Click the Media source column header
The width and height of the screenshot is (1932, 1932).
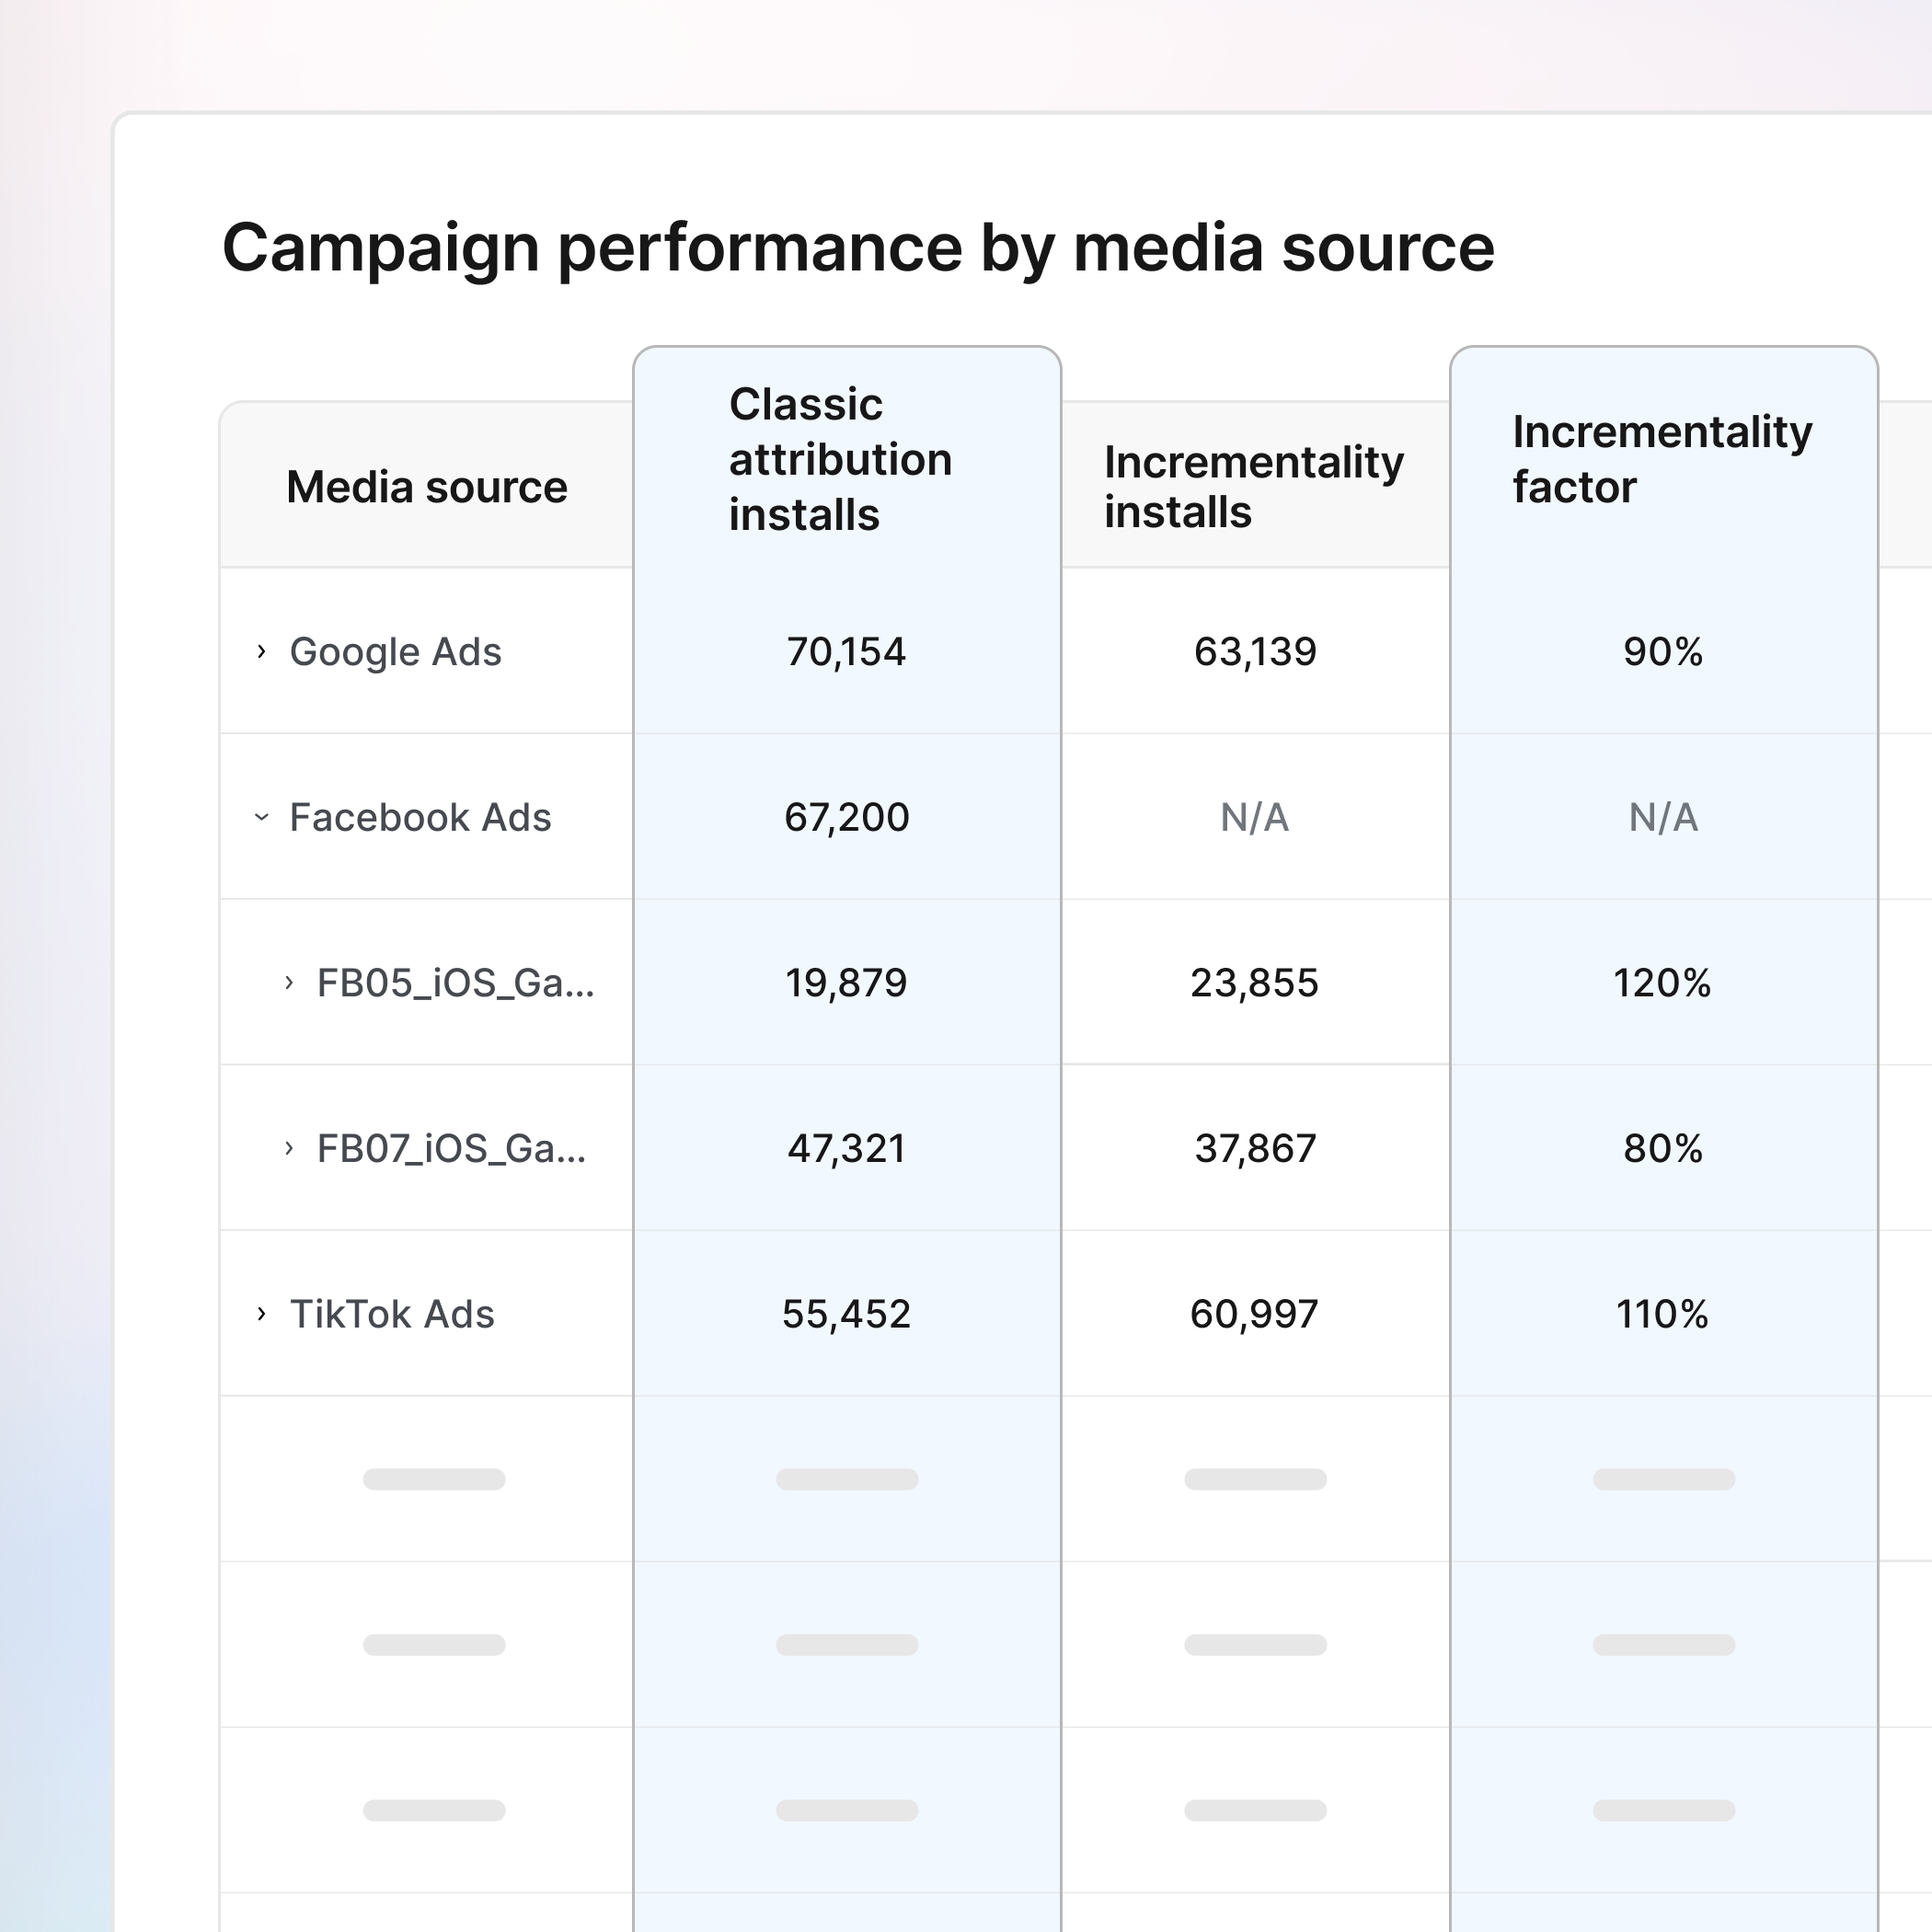click(x=426, y=487)
